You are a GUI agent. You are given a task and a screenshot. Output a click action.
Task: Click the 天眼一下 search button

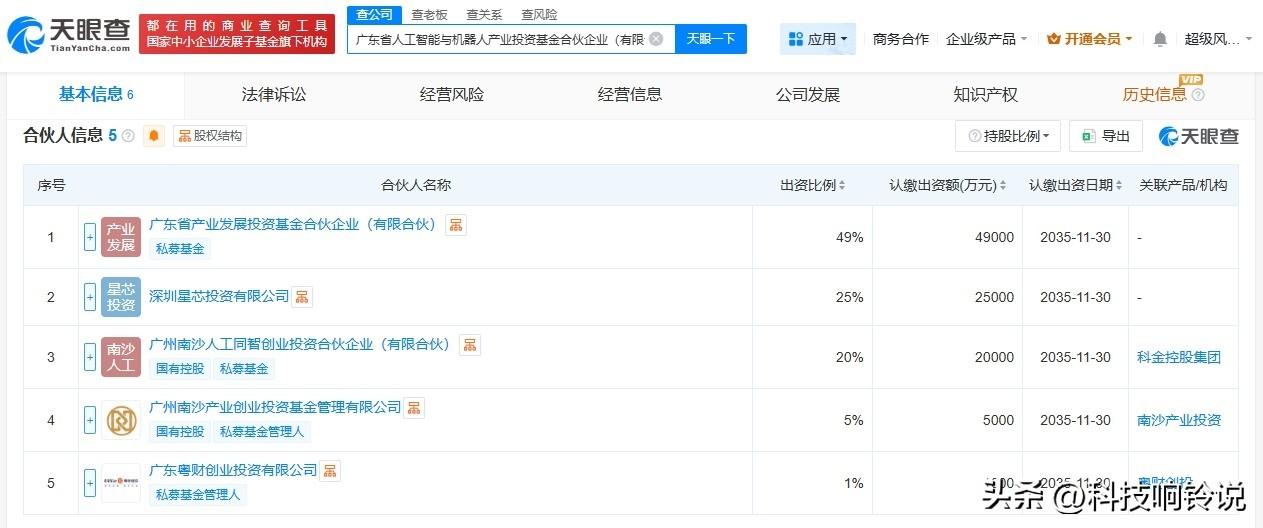pos(711,39)
